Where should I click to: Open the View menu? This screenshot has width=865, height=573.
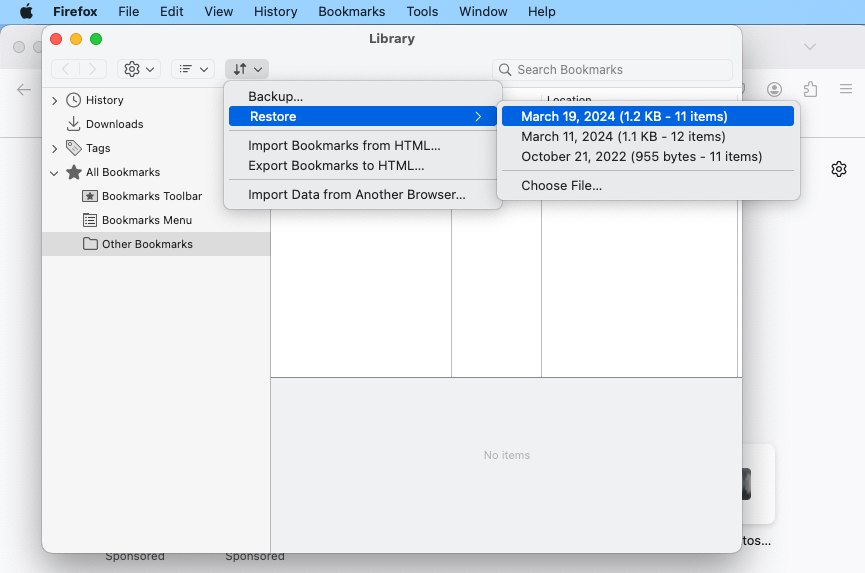pyautogui.click(x=218, y=12)
